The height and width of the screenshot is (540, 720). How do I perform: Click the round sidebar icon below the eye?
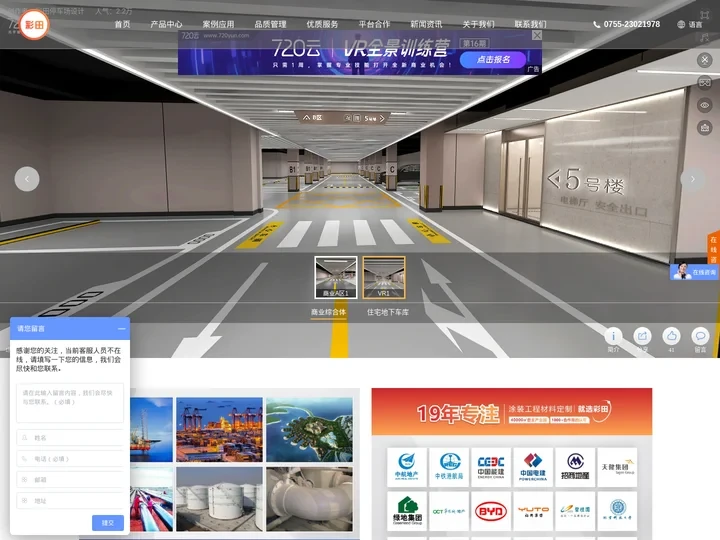[x=704, y=128]
